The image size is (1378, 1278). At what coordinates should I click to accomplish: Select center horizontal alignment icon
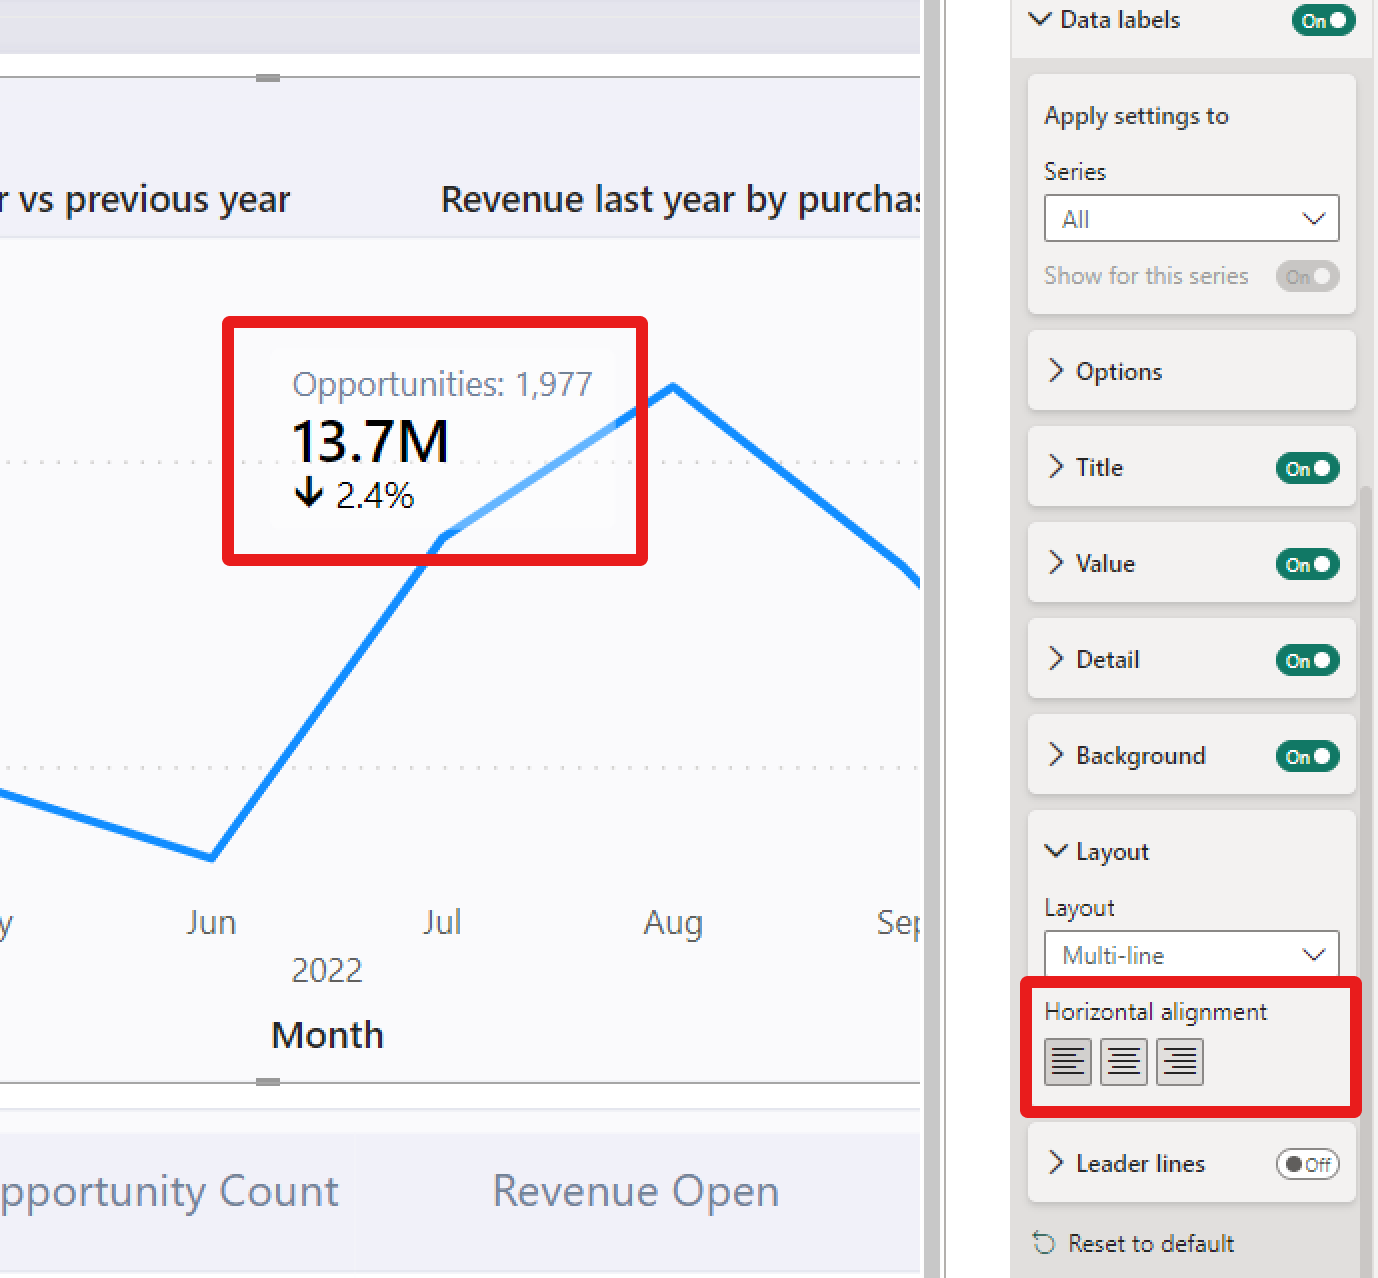(x=1123, y=1061)
